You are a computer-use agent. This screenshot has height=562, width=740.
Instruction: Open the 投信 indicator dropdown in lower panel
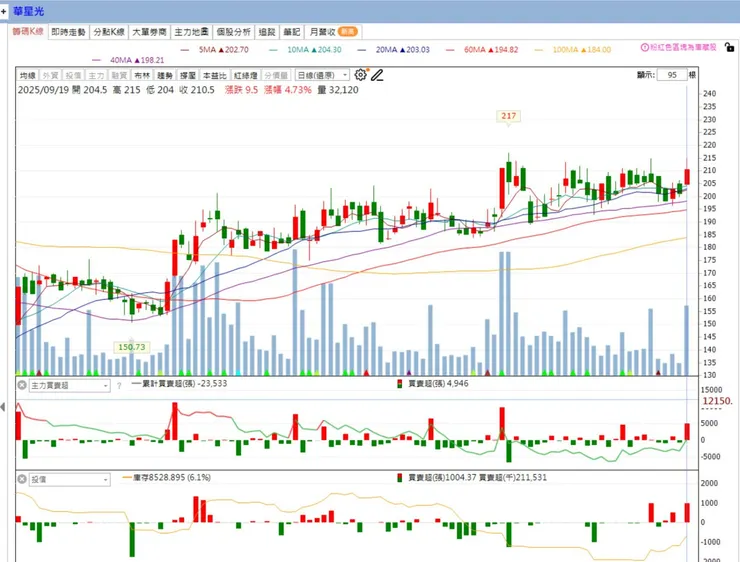pyautogui.click(x=69, y=479)
